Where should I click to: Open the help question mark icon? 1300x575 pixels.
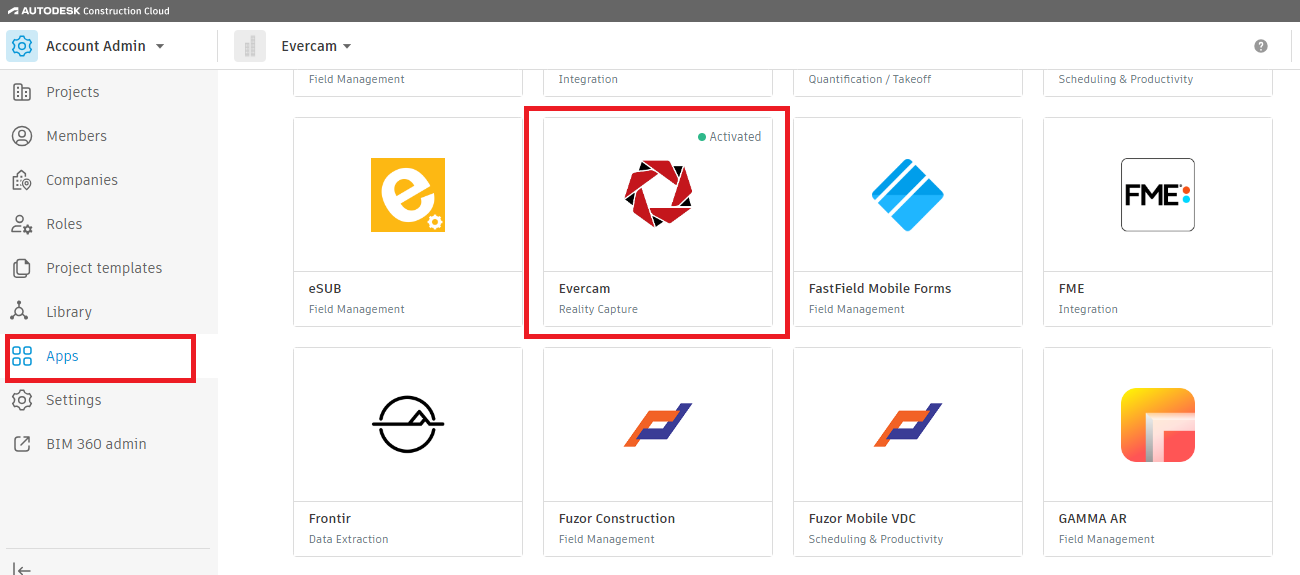(x=1261, y=46)
